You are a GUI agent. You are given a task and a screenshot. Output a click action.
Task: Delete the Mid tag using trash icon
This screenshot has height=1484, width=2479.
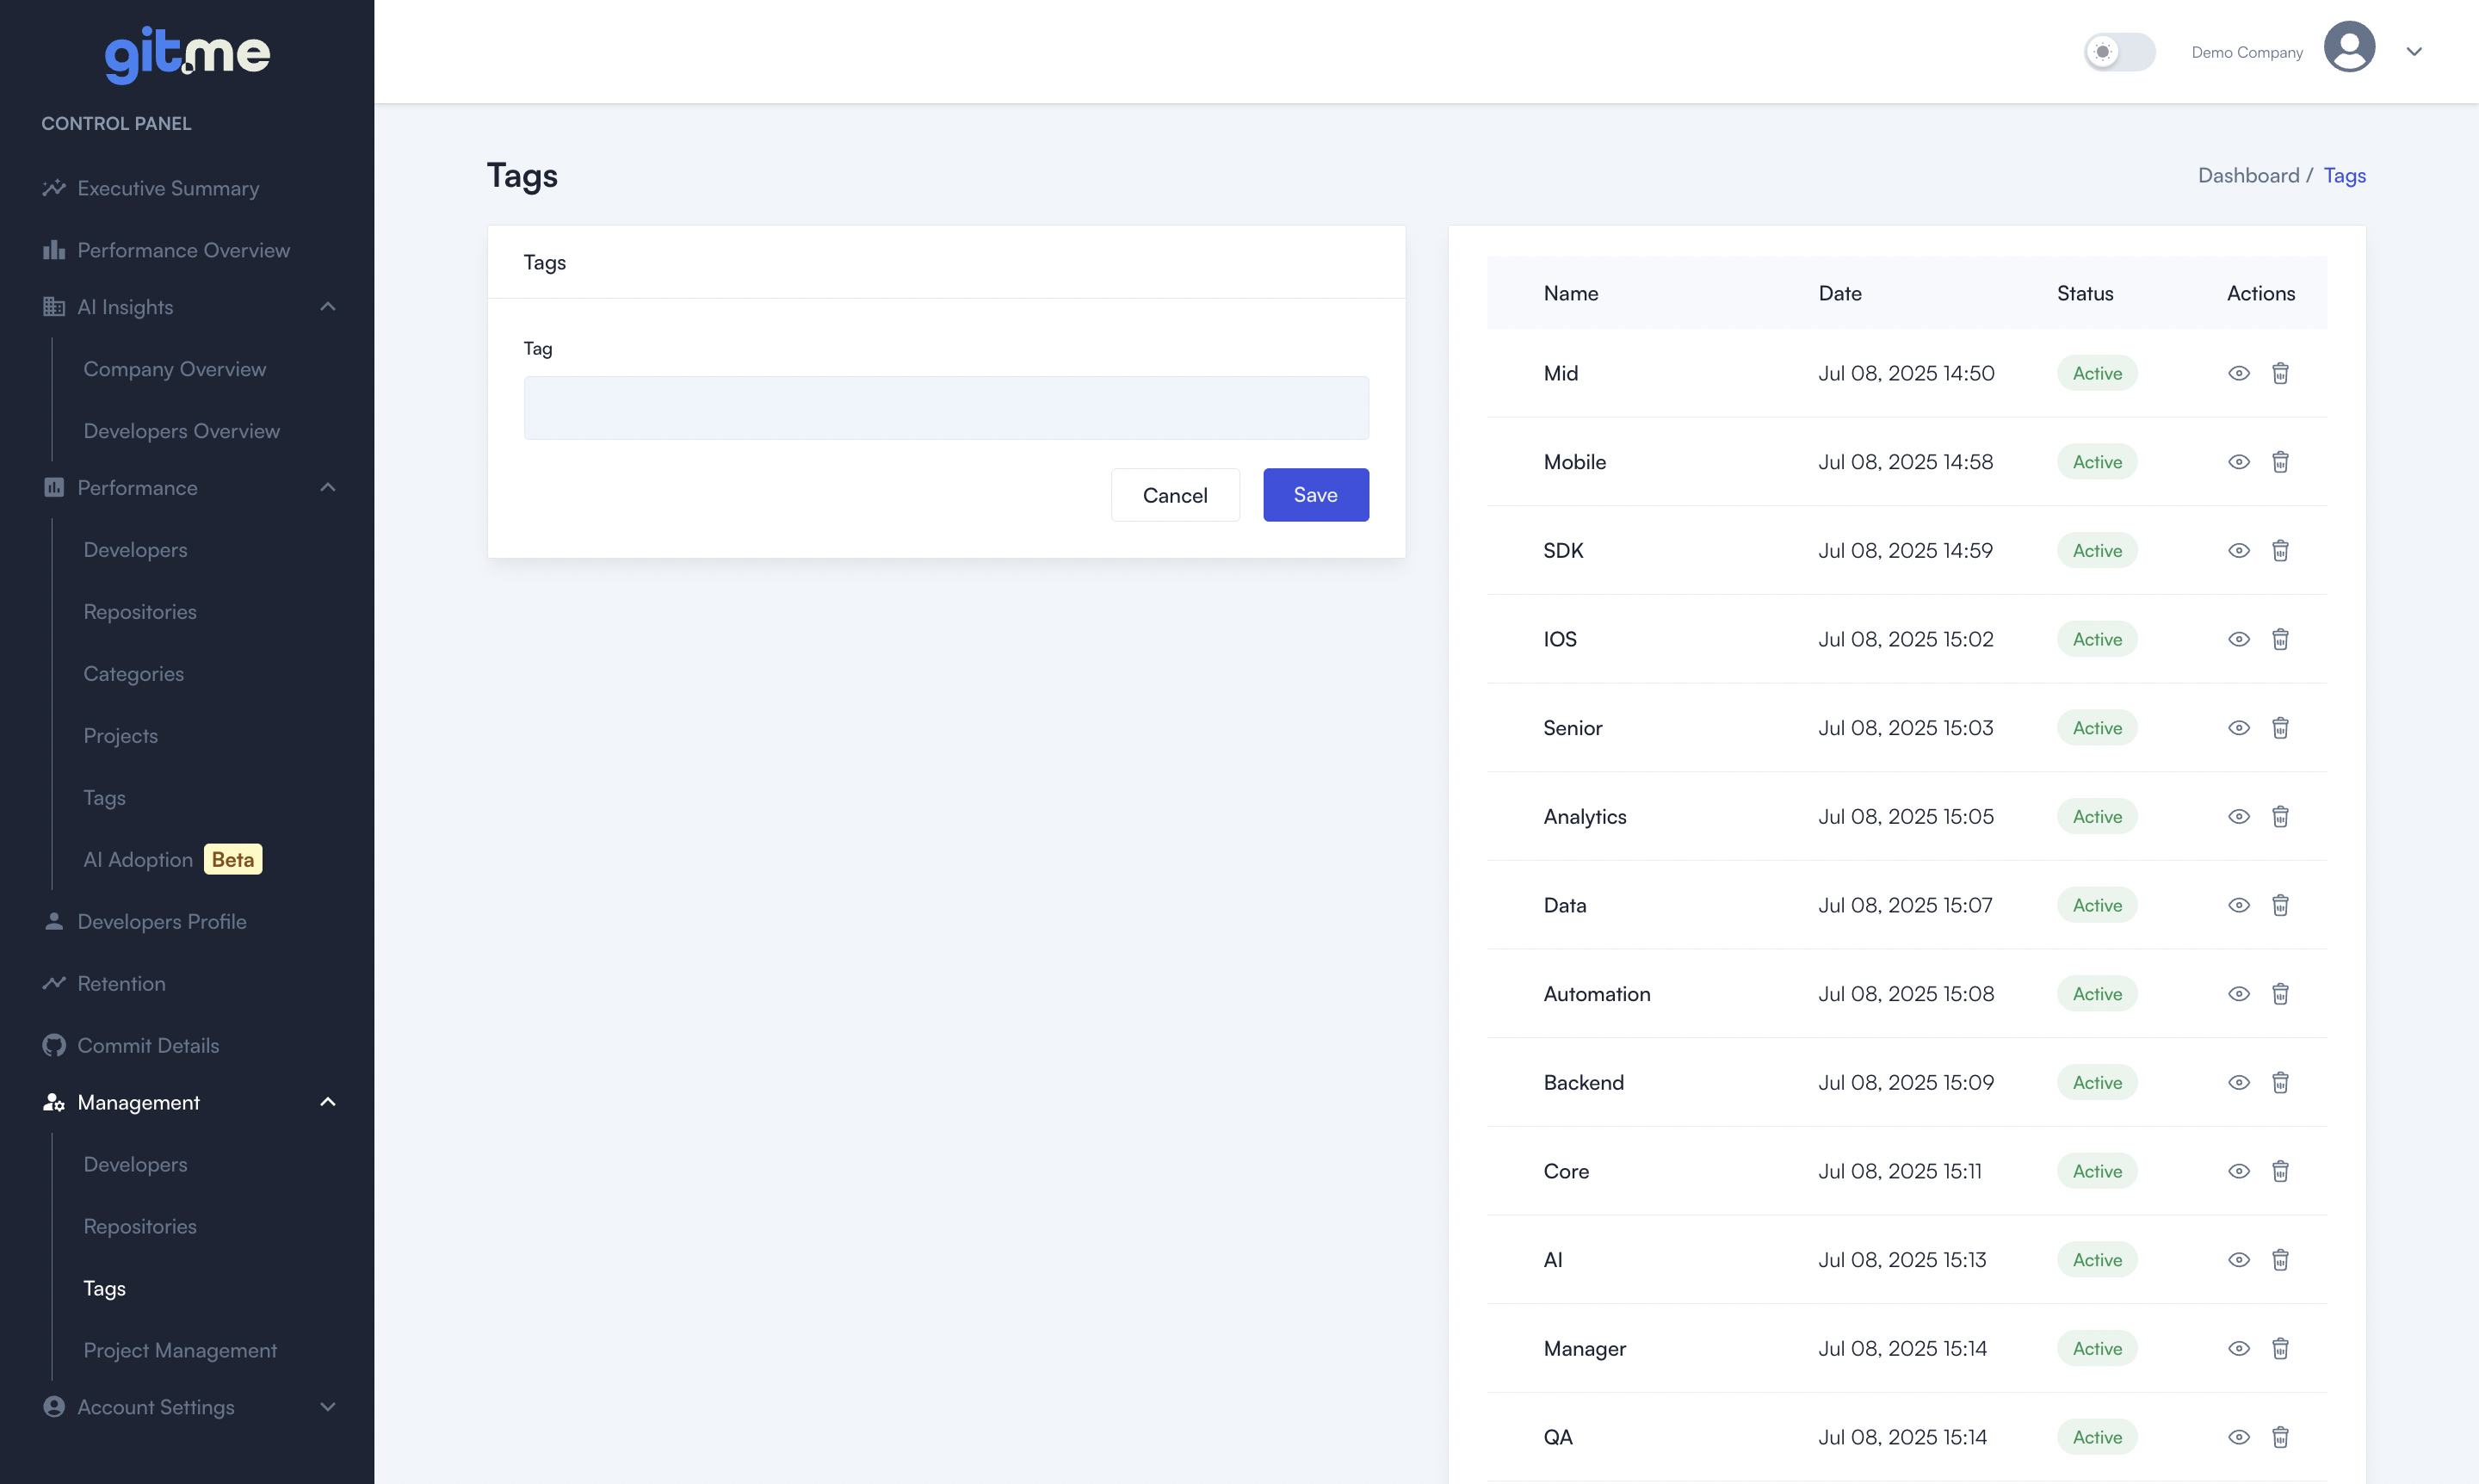(x=2280, y=373)
